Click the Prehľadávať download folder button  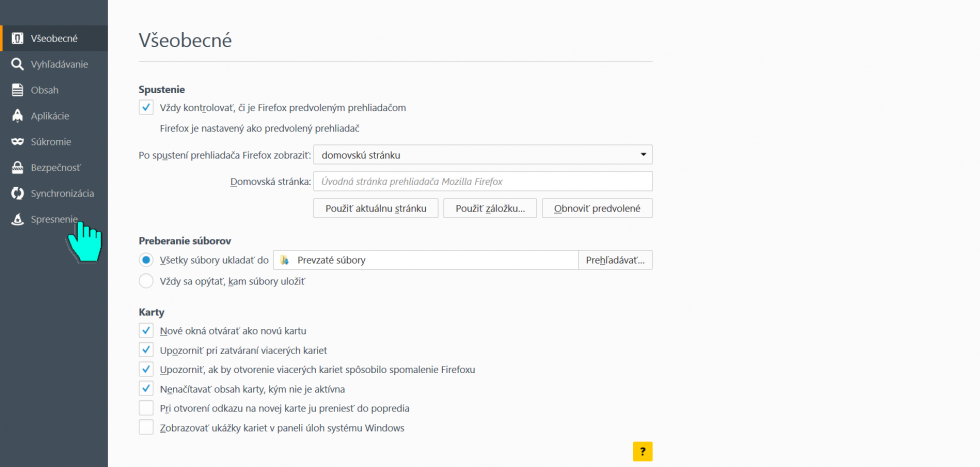(x=615, y=260)
